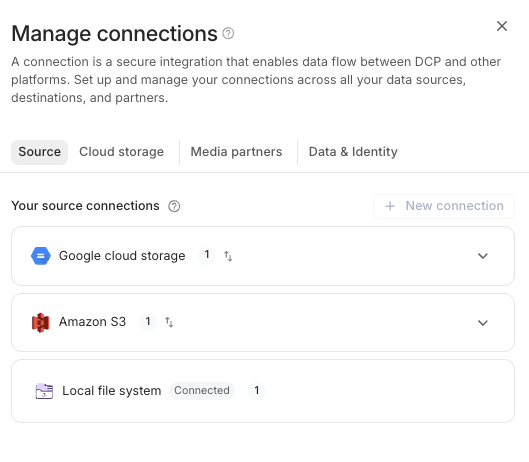Click the count badge next to Amazon S3
The width and height of the screenshot is (529, 462).
[x=148, y=322]
